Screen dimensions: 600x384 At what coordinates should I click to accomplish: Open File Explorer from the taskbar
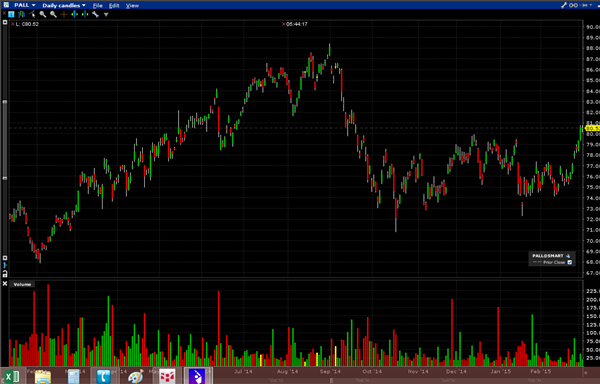(x=42, y=376)
